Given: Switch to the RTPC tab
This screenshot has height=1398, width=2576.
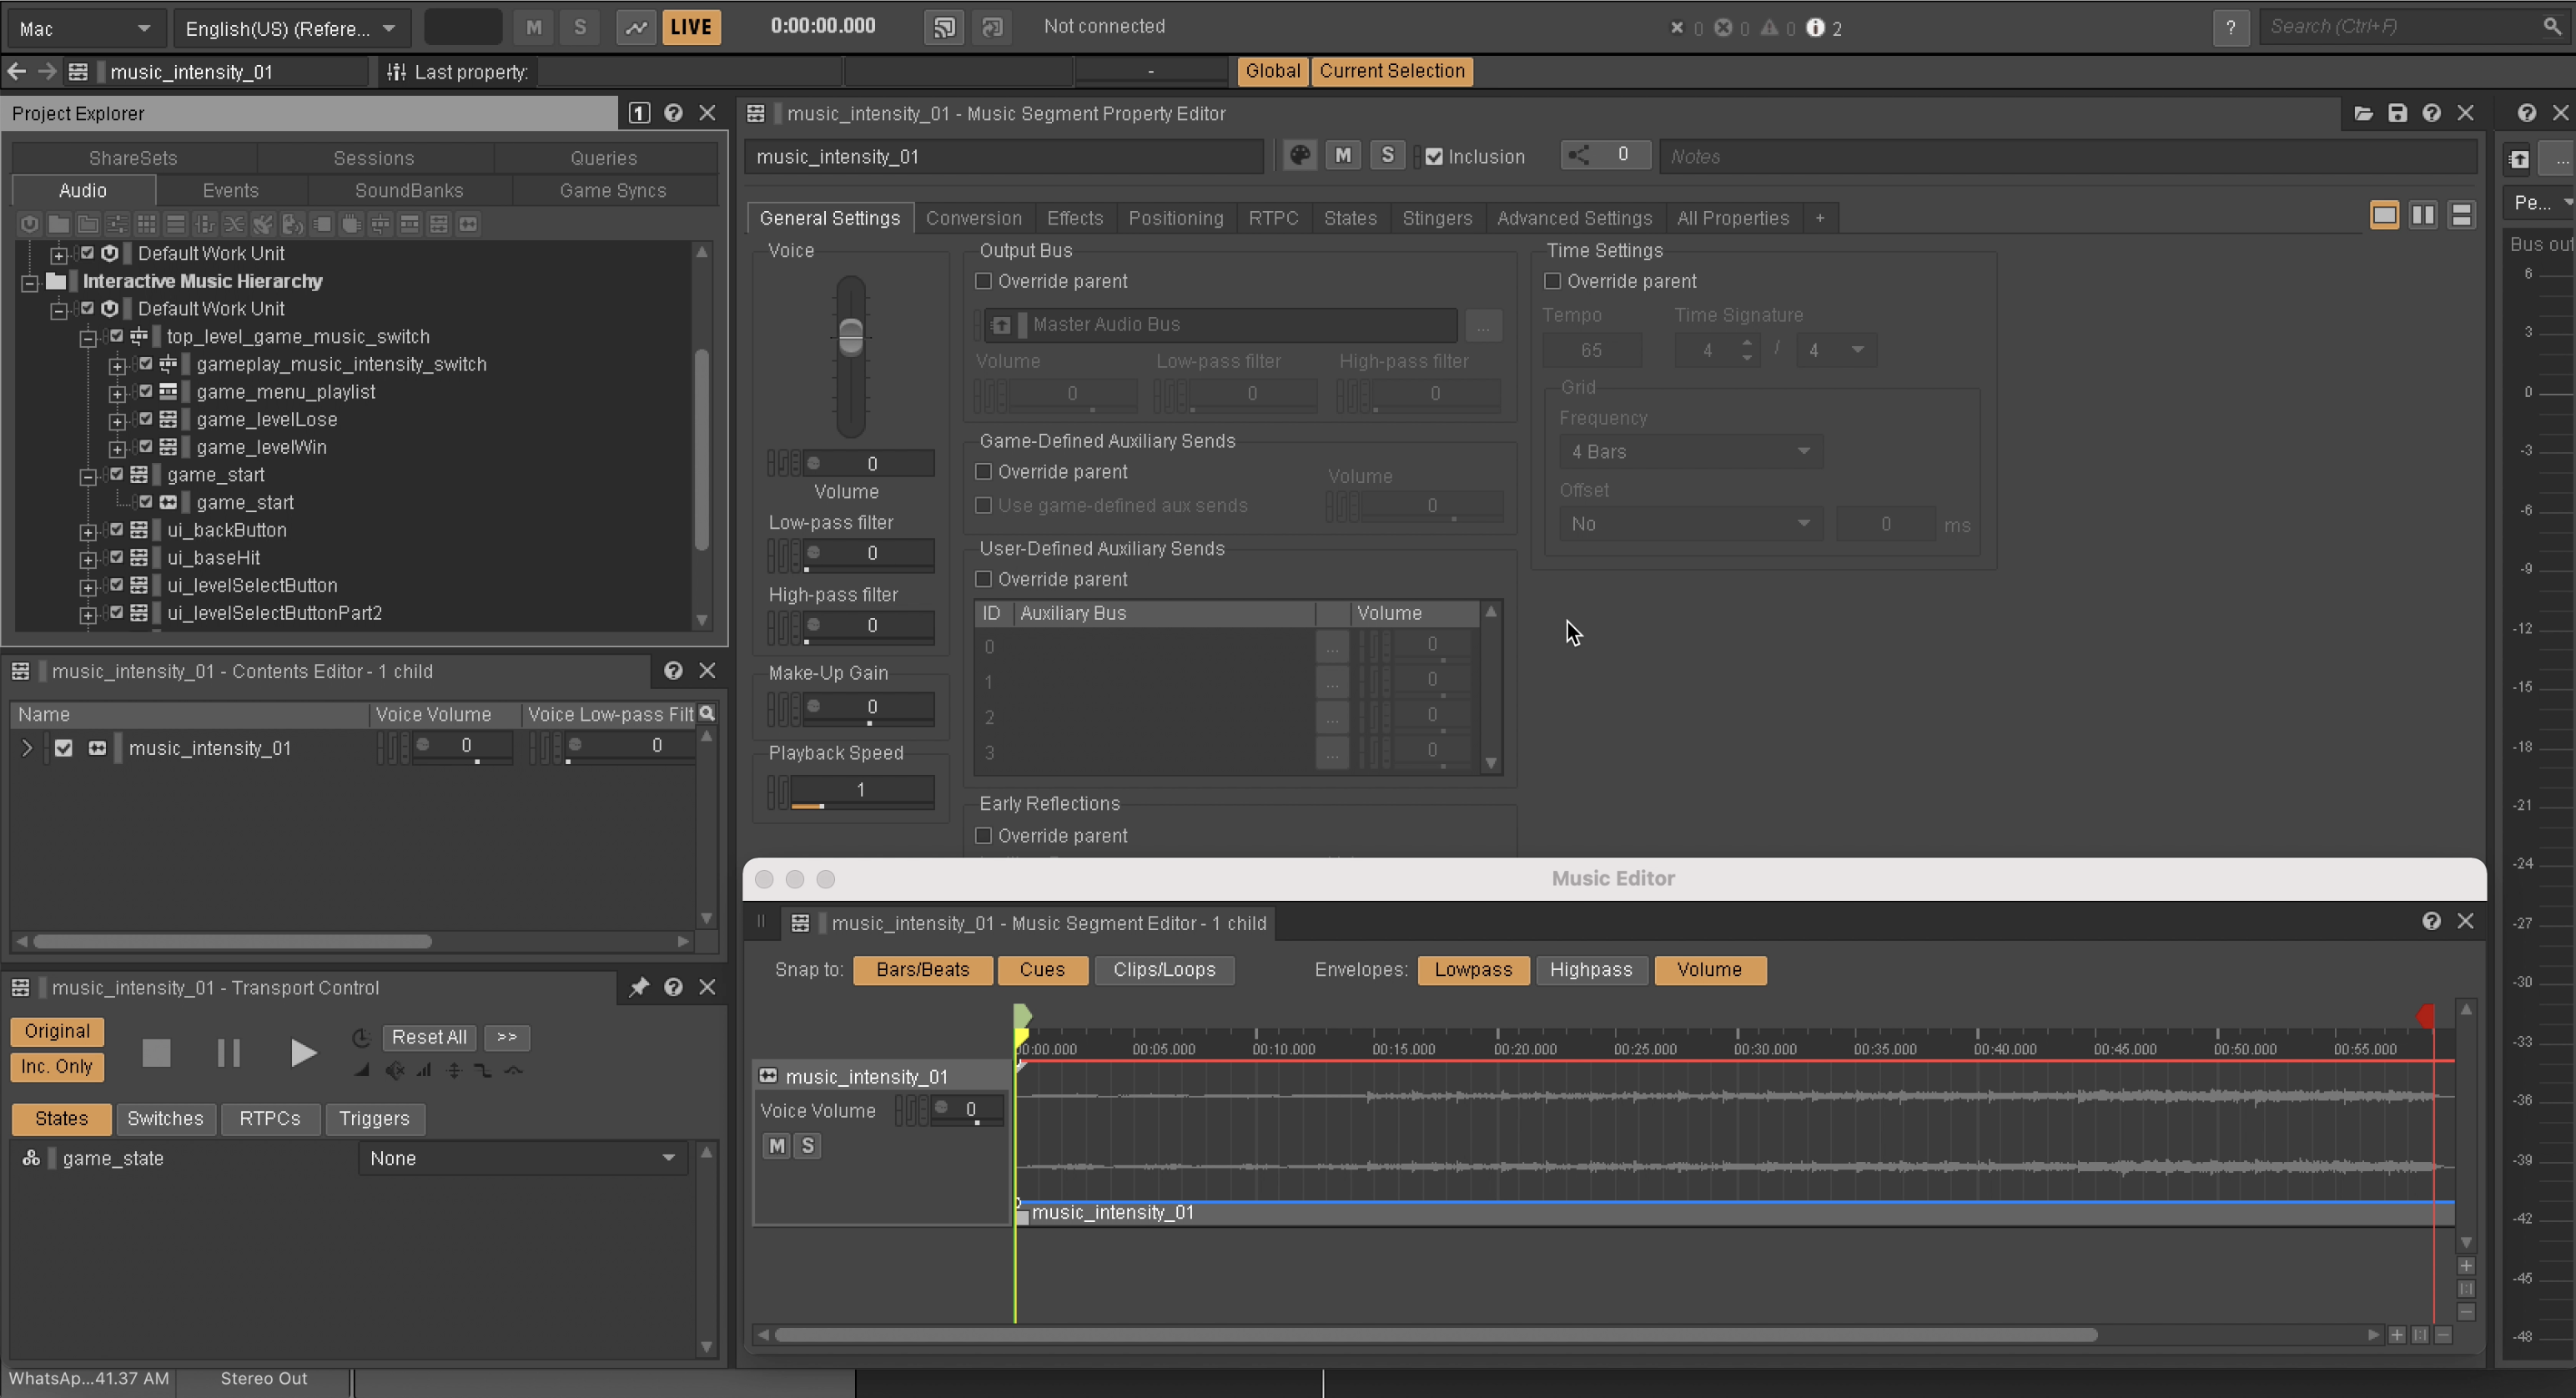Looking at the screenshot, I should pos(1272,218).
